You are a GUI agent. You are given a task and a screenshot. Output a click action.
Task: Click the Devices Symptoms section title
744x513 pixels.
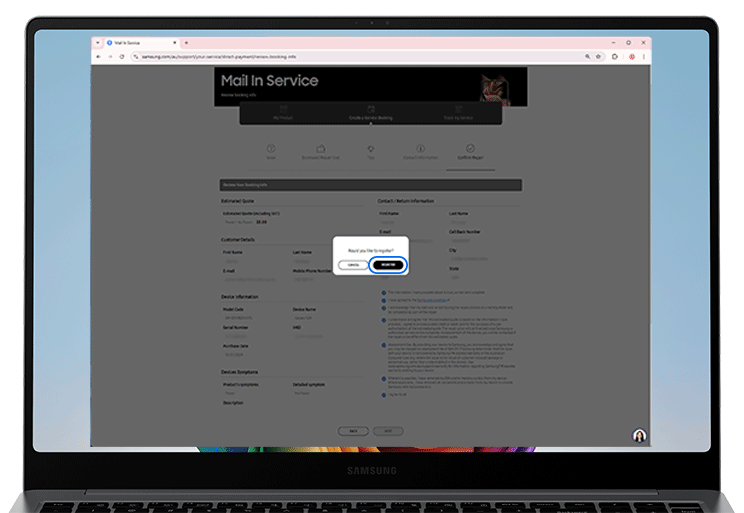(240, 372)
